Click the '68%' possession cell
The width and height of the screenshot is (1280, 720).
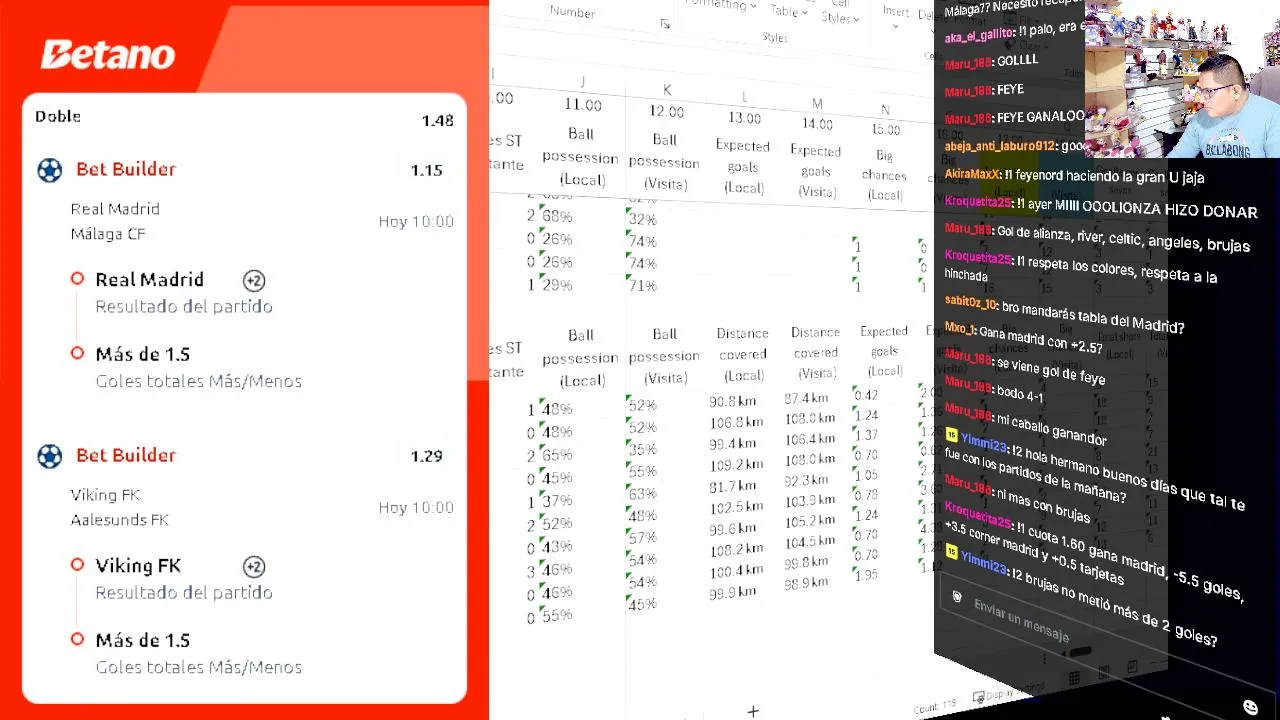[556, 217]
